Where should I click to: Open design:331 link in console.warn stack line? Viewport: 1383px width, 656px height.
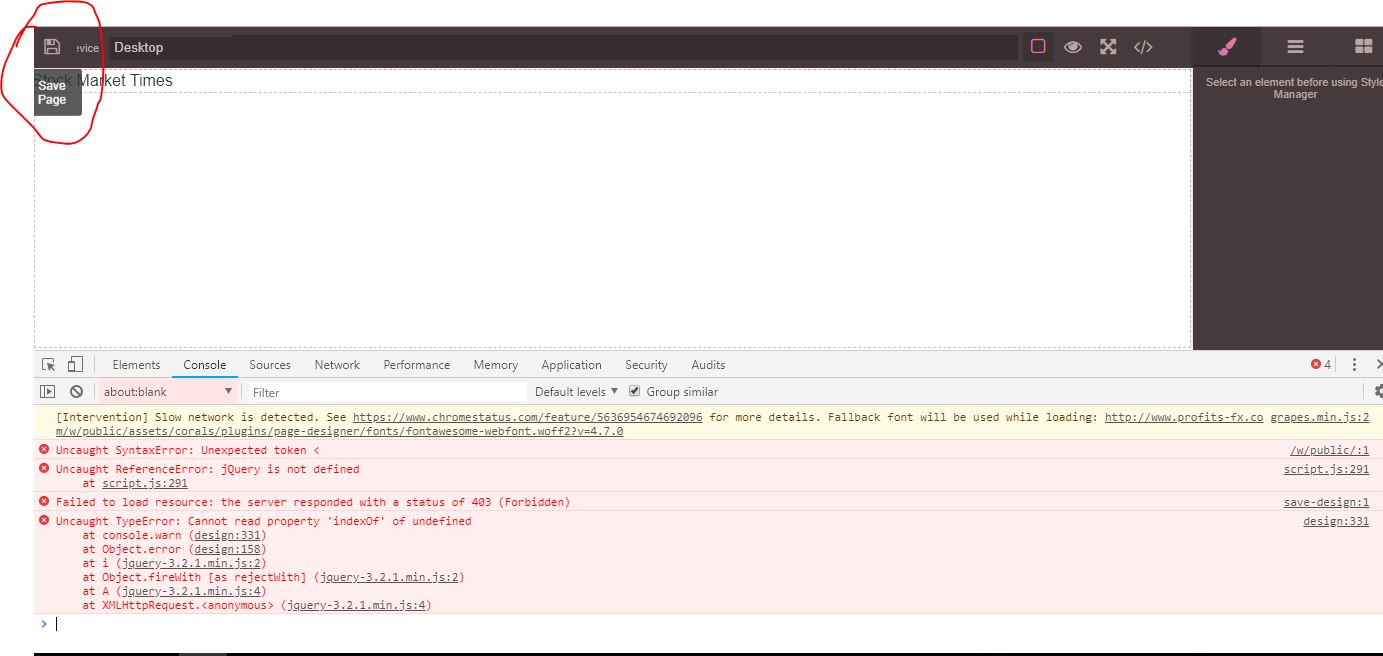click(x=227, y=536)
